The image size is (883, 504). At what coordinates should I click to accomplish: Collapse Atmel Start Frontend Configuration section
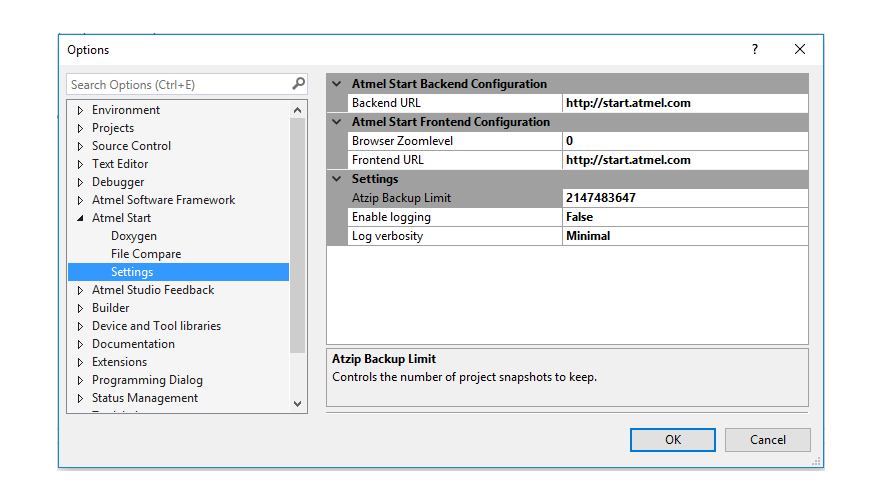336,122
